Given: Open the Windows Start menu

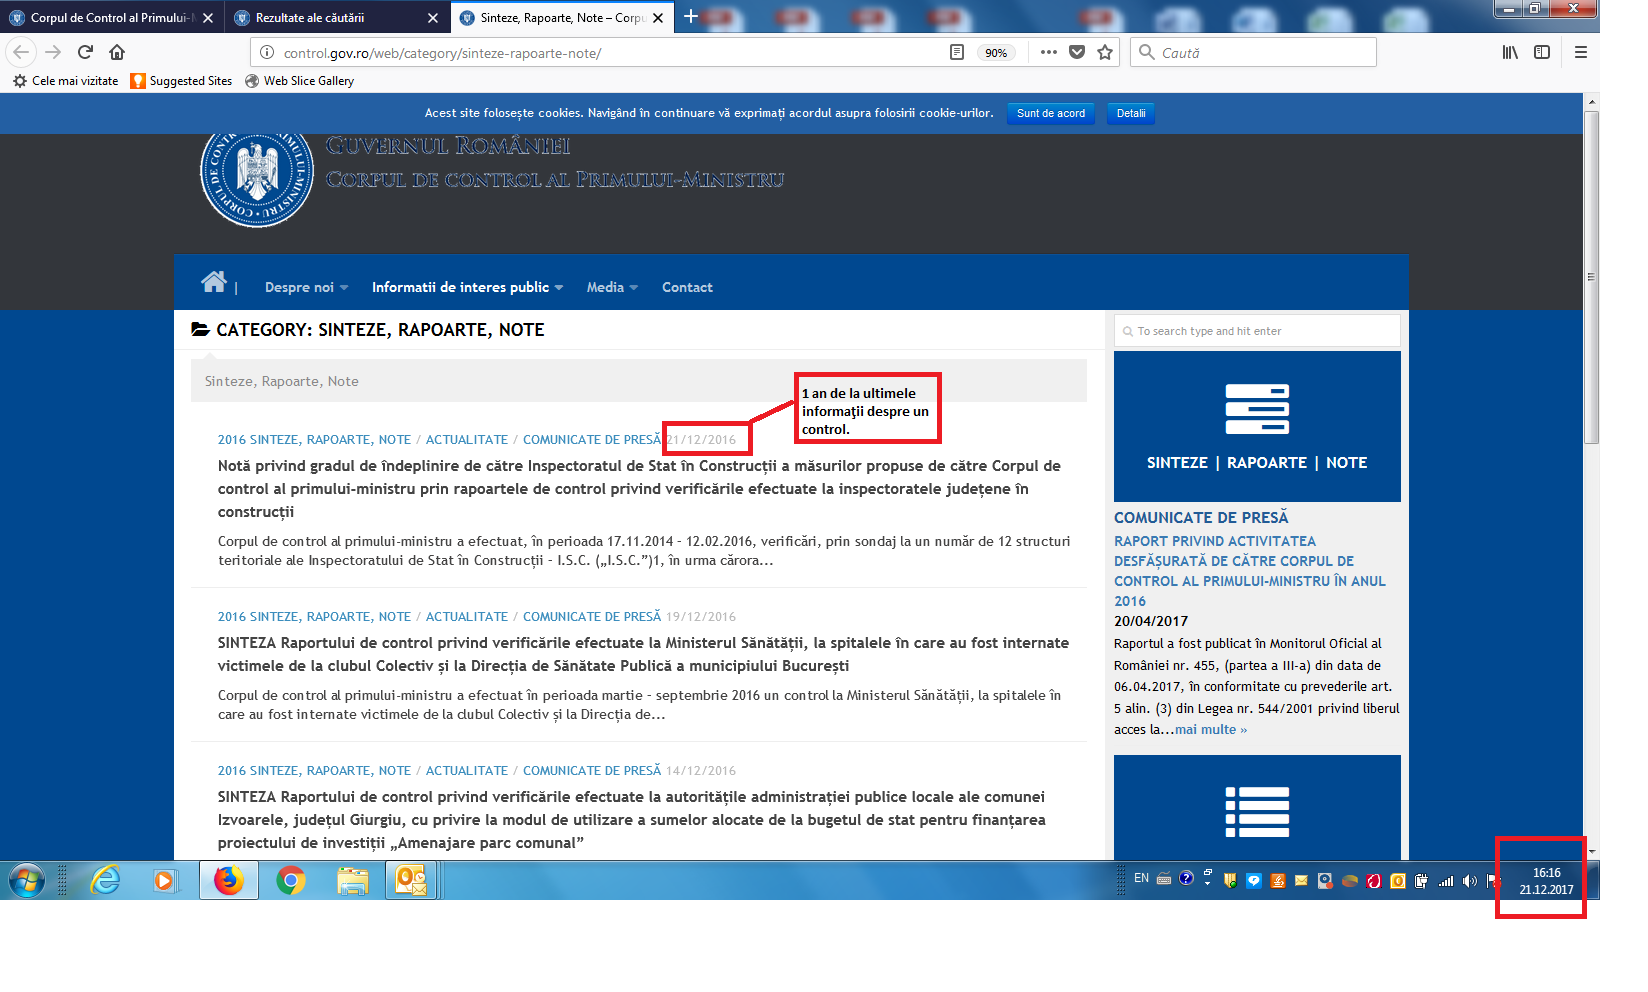Looking at the screenshot, I should 27,880.
